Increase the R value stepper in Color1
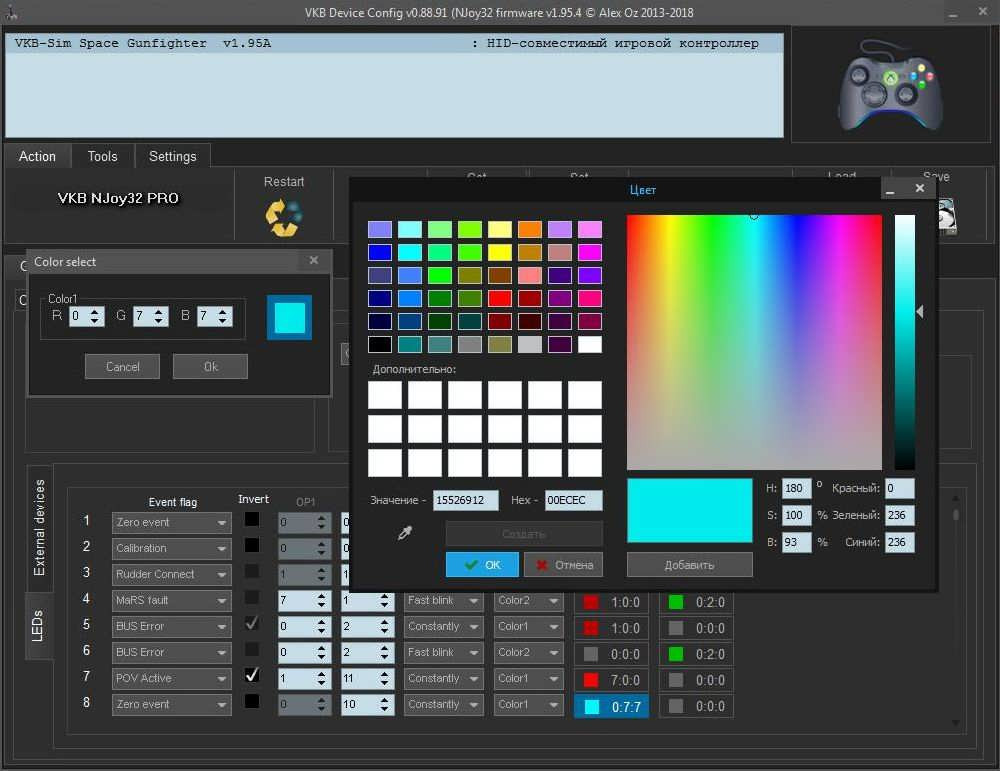The image size is (1000, 771). pyautogui.click(x=96, y=312)
